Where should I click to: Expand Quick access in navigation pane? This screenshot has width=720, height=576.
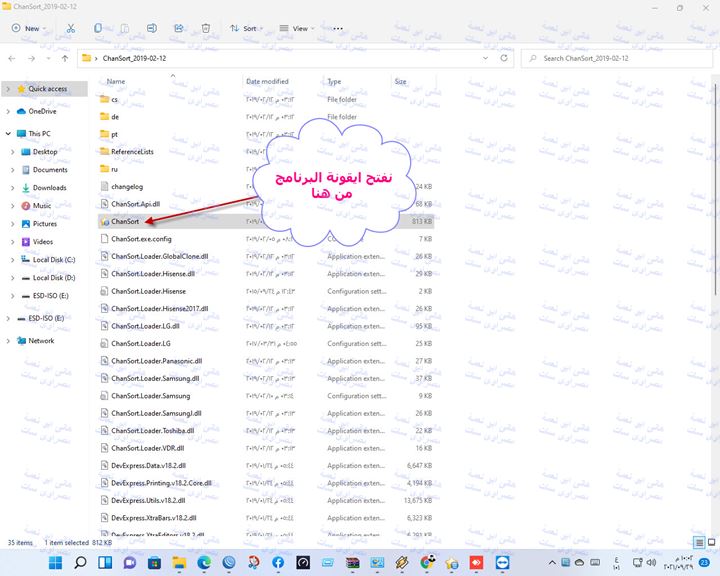(x=8, y=89)
